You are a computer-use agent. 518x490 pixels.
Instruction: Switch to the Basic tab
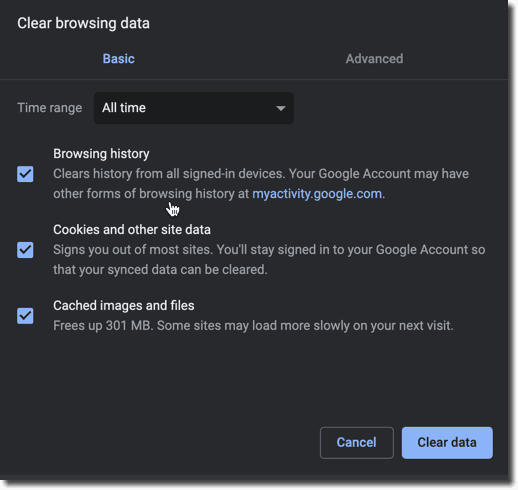pyautogui.click(x=118, y=59)
